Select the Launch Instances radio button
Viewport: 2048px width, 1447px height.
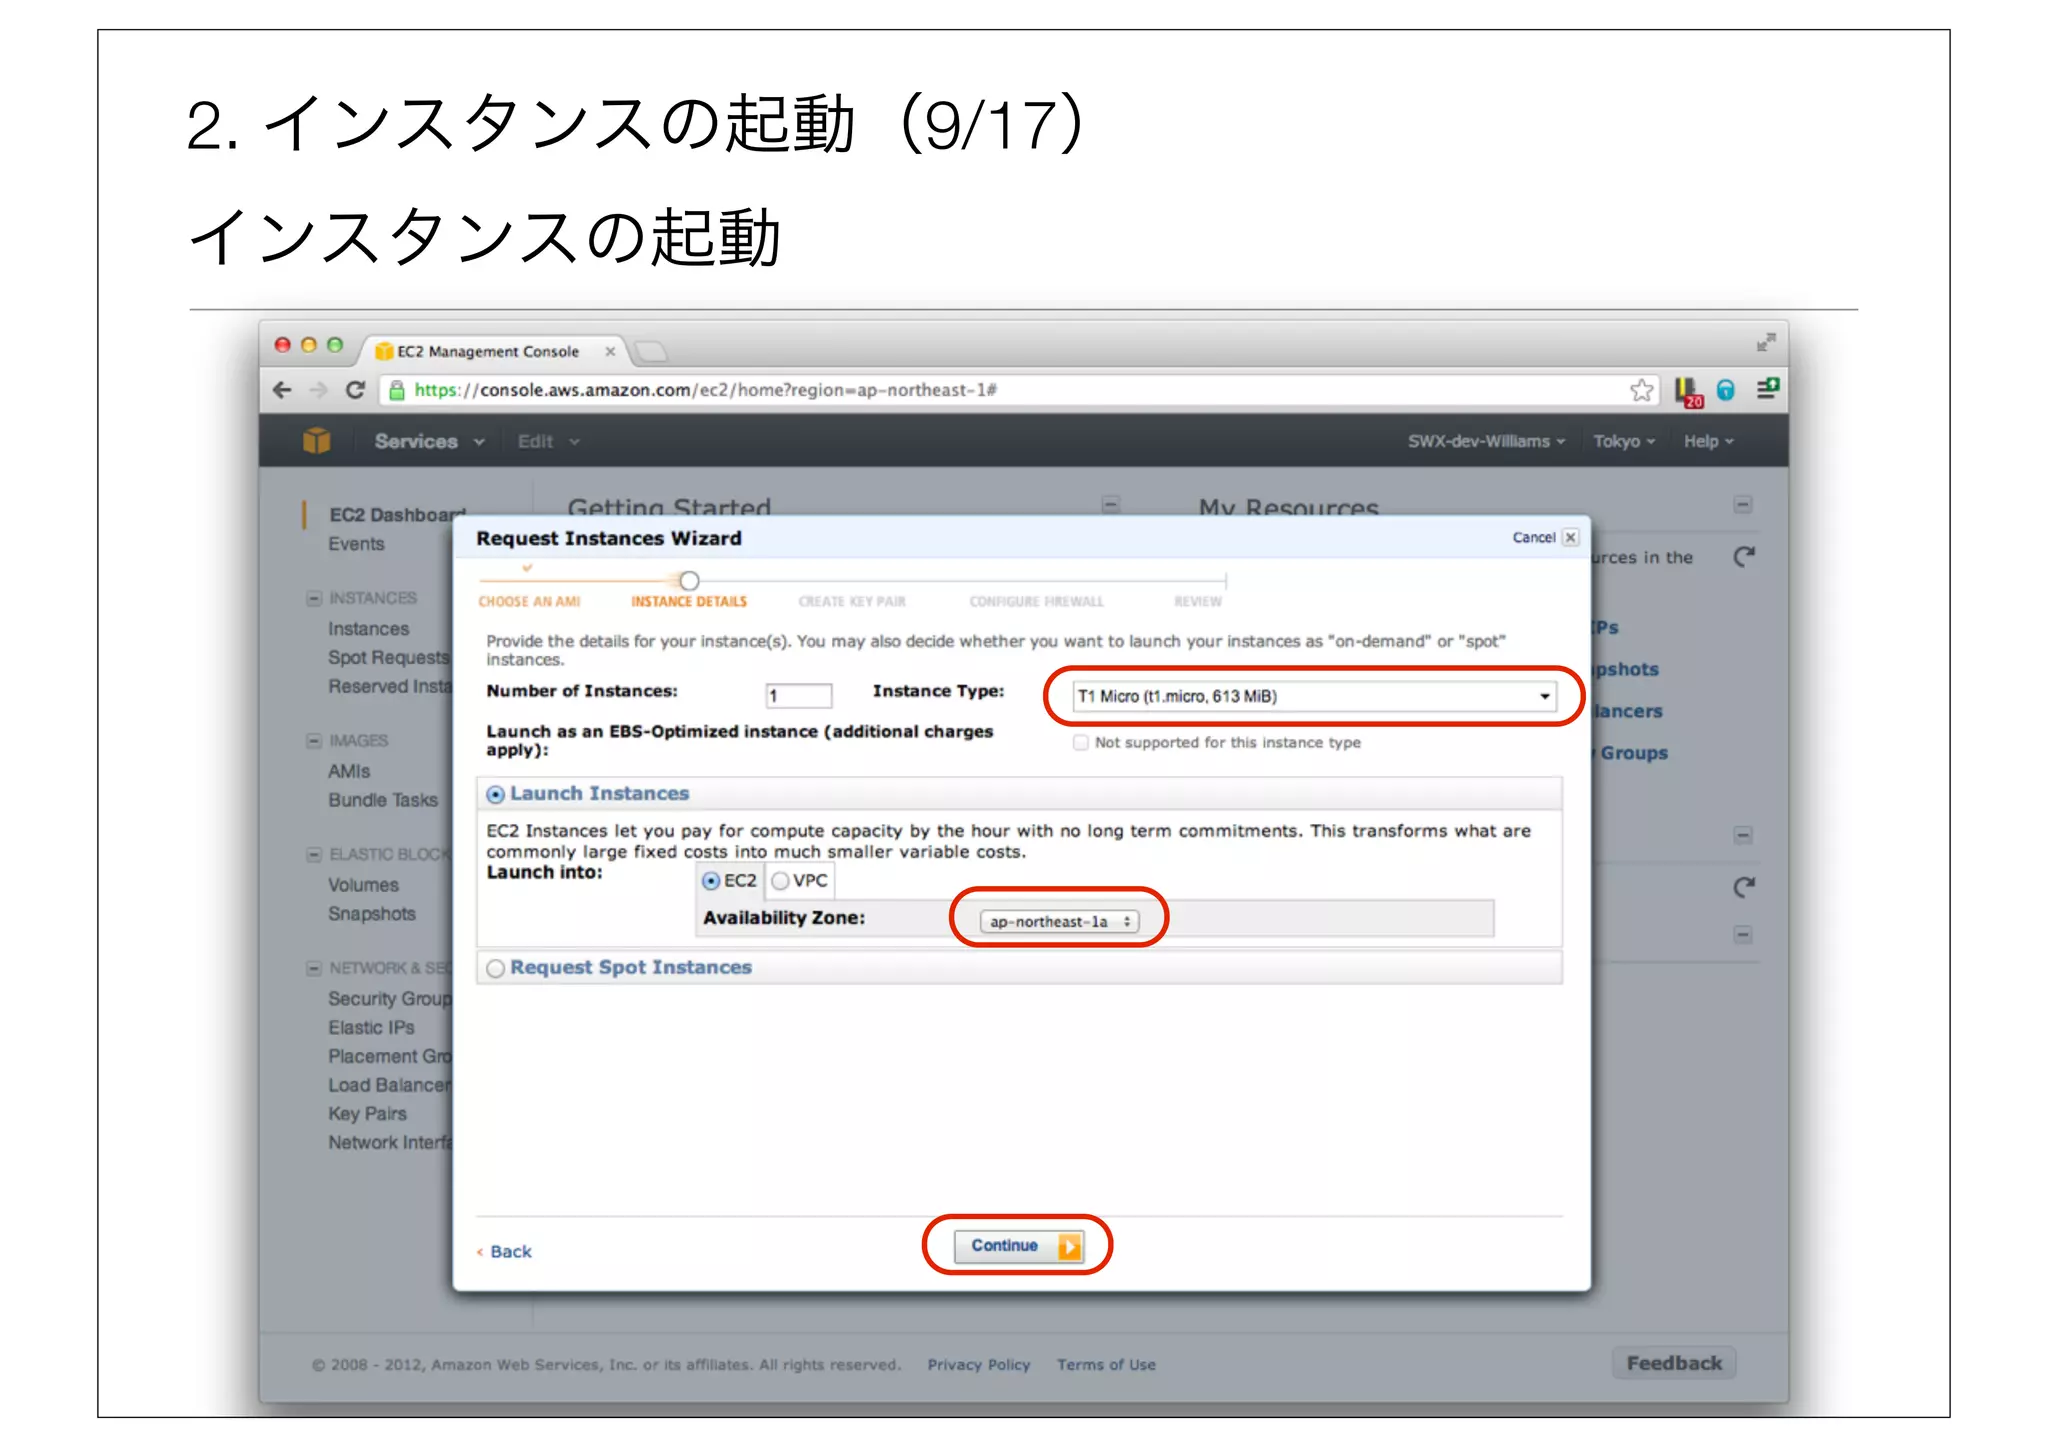click(x=495, y=795)
